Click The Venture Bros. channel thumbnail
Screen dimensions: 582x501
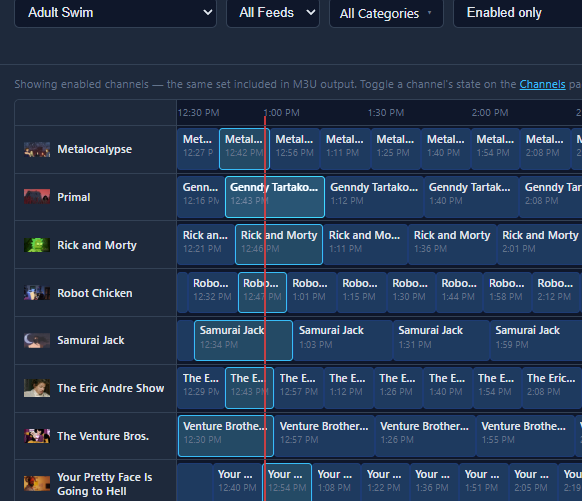37,436
